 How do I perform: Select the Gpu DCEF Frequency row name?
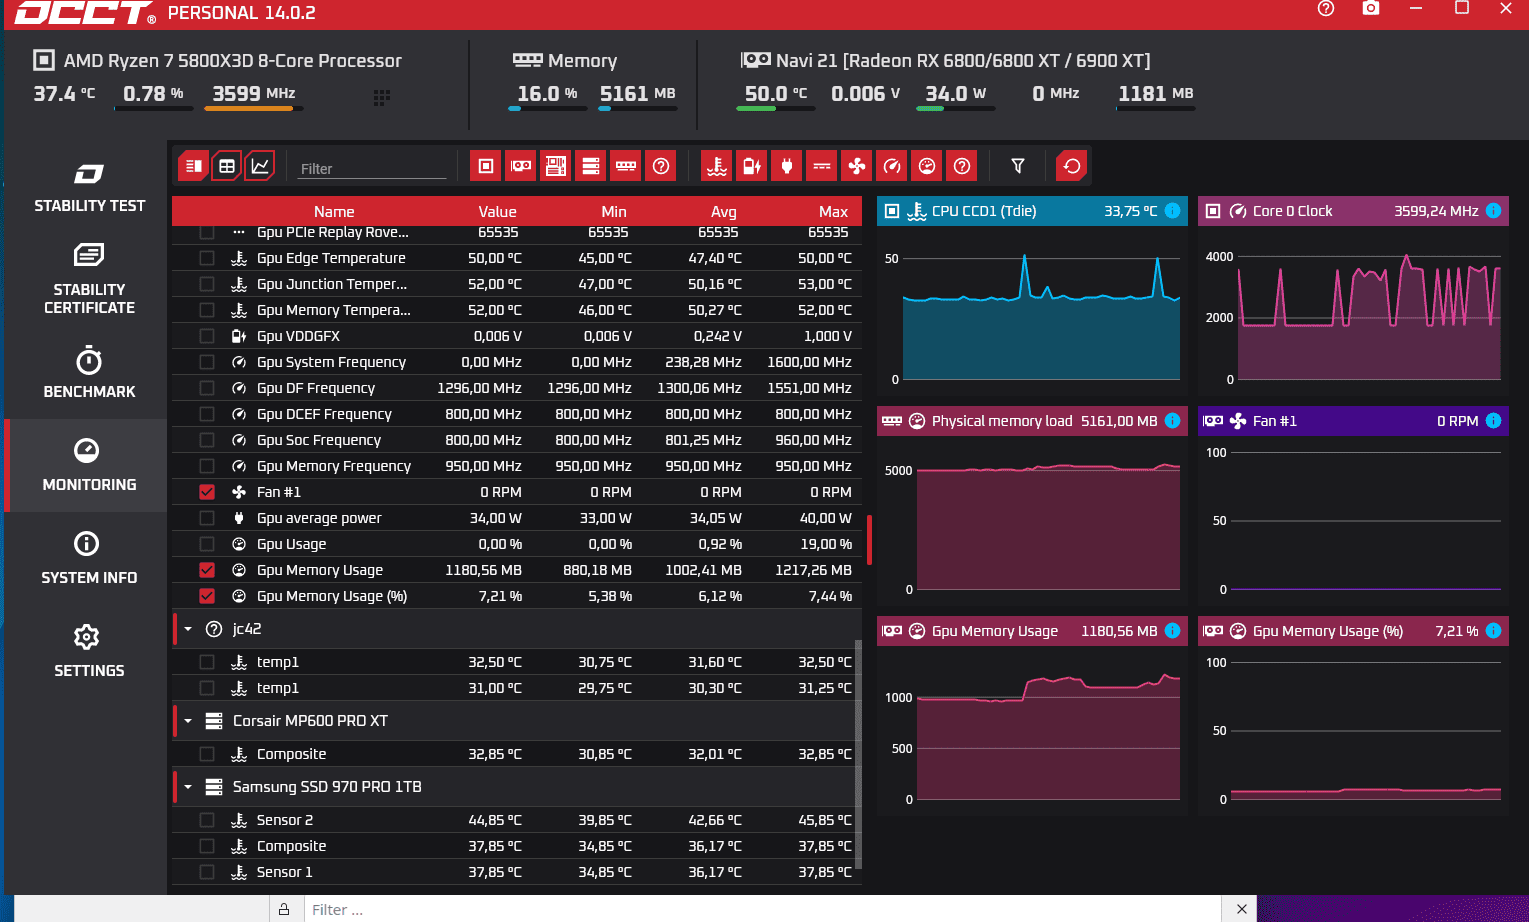[x=324, y=414]
